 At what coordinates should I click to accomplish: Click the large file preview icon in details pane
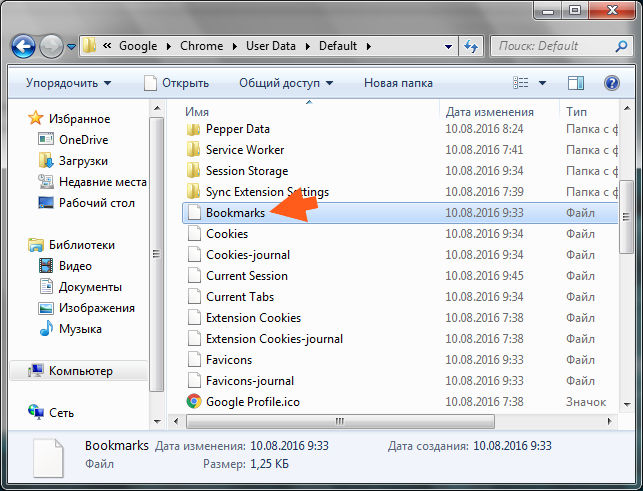pyautogui.click(x=48, y=458)
